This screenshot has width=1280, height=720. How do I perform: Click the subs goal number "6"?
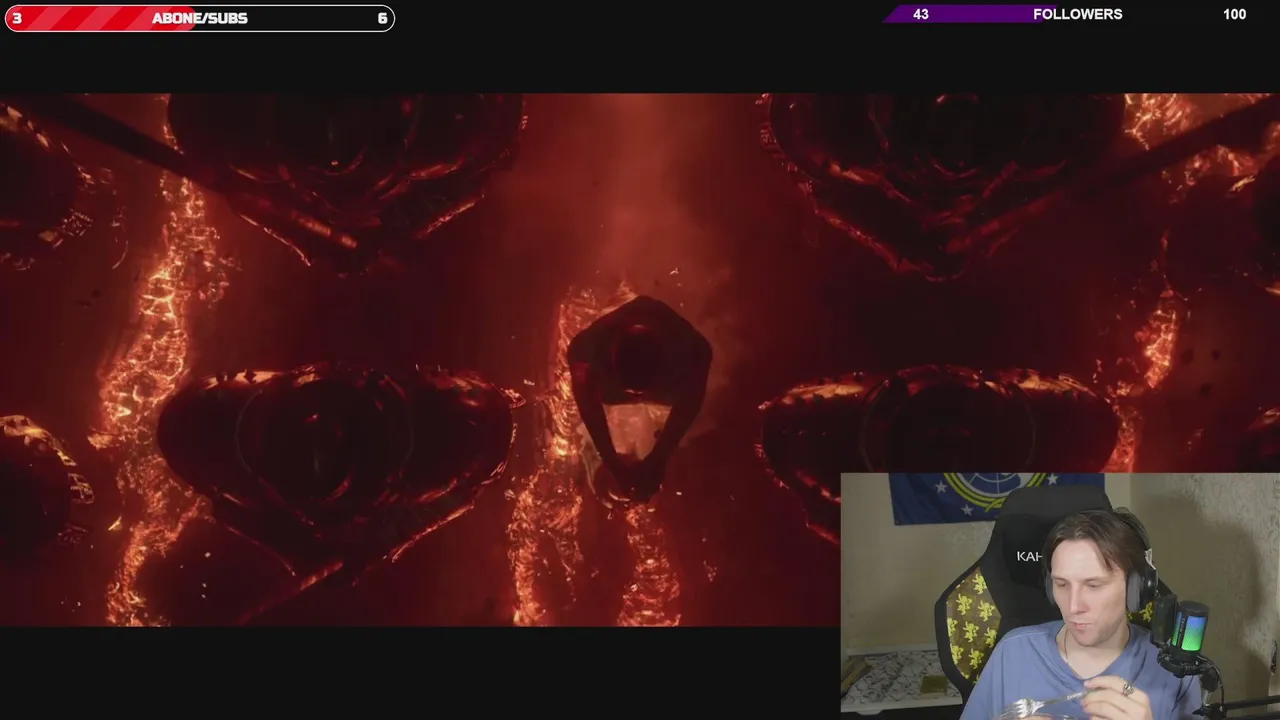382,18
